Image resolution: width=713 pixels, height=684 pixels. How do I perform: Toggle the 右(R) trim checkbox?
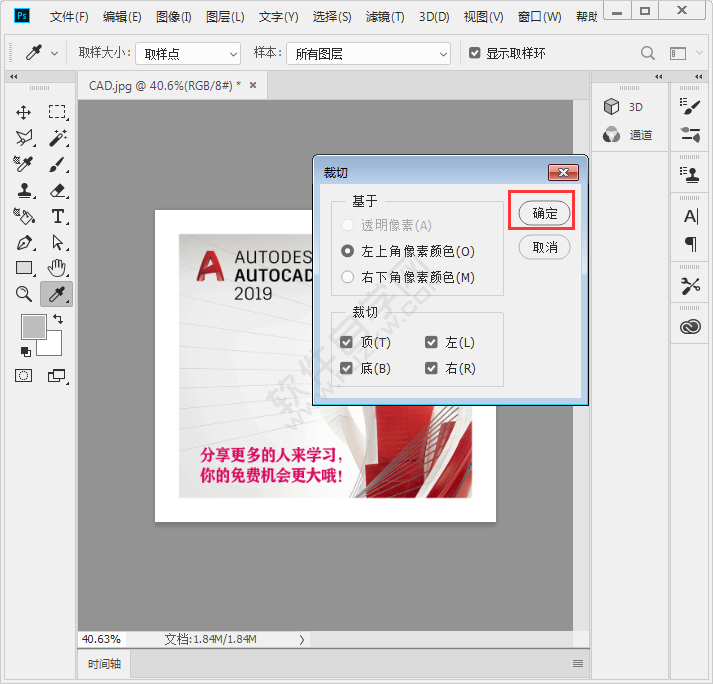tap(431, 368)
